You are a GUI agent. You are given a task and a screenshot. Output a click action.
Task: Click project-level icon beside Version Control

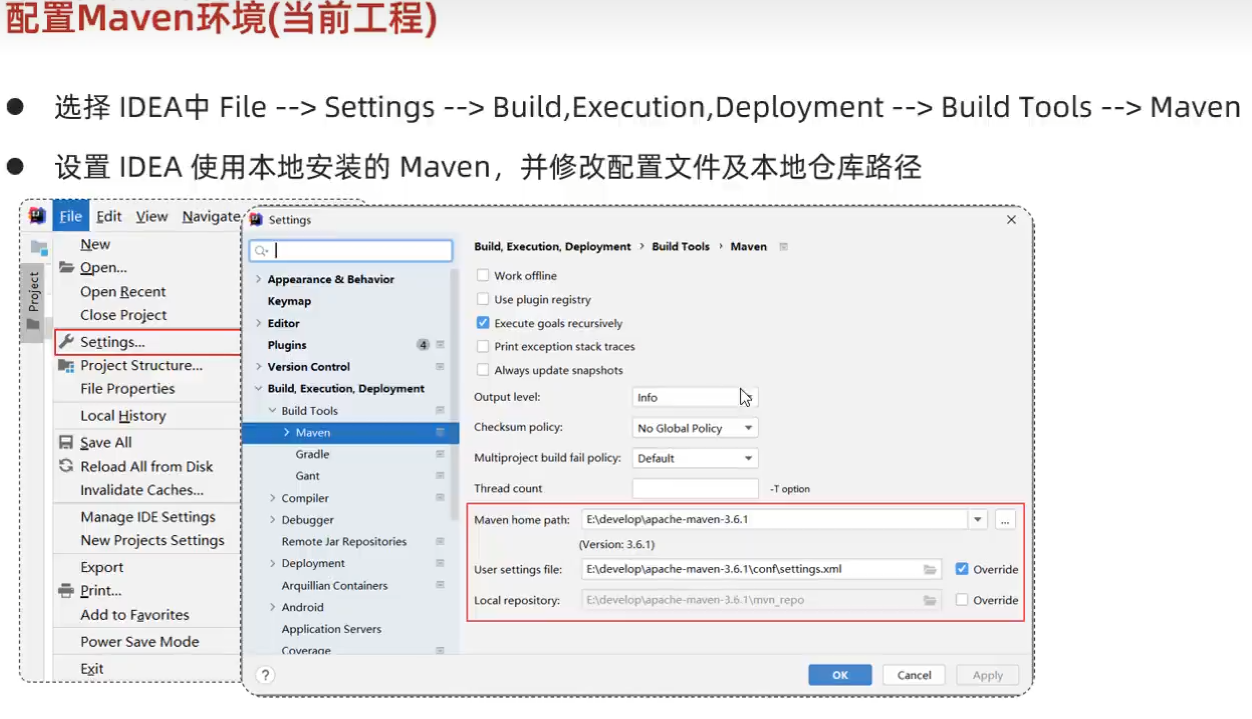pyautogui.click(x=440, y=367)
